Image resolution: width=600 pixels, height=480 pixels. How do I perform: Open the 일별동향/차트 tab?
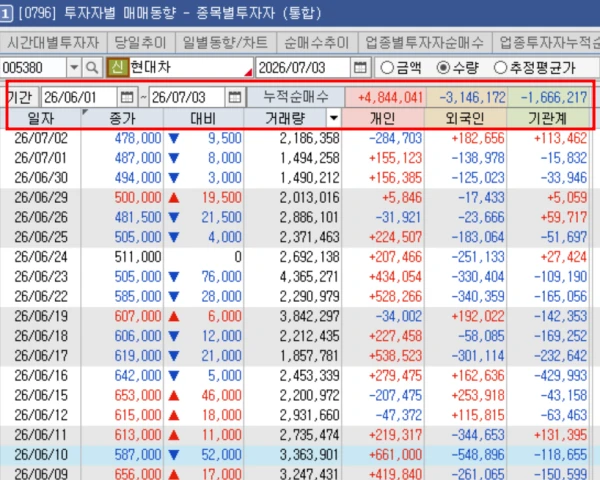click(225, 42)
